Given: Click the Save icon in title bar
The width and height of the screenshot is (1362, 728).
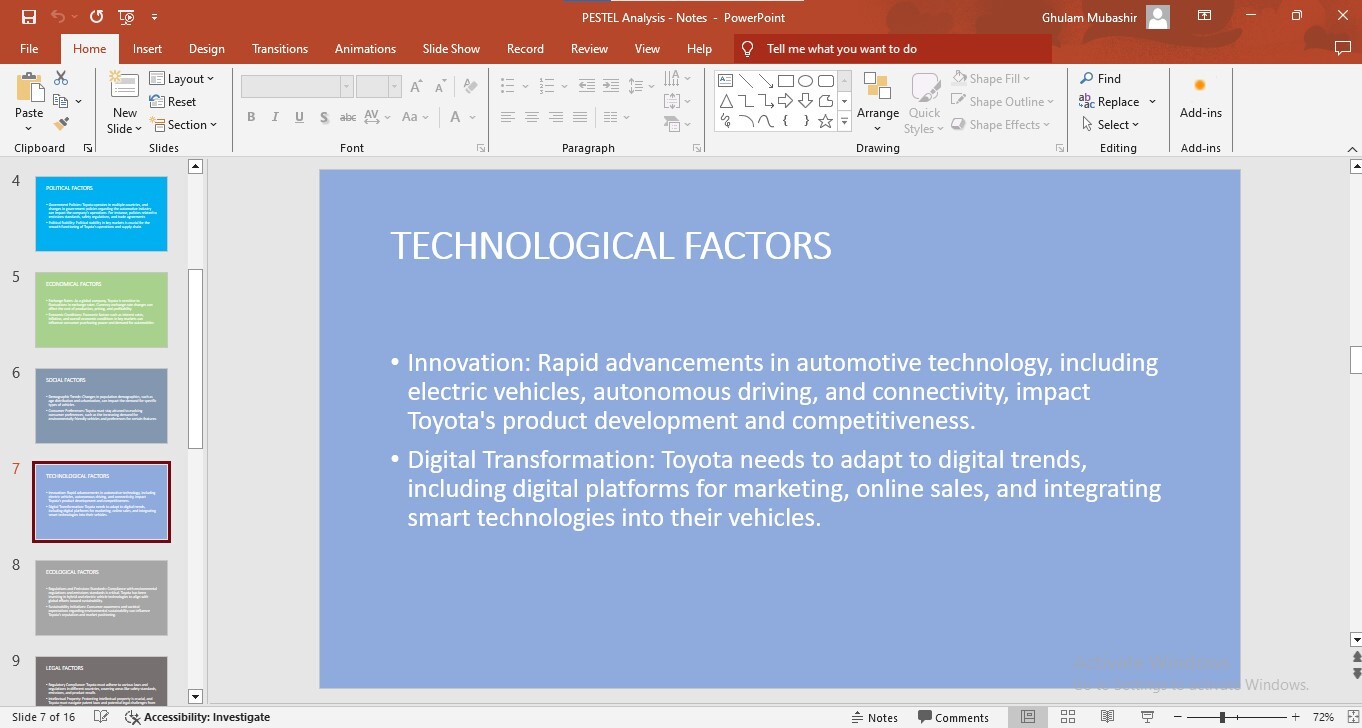Looking at the screenshot, I should pyautogui.click(x=28, y=17).
